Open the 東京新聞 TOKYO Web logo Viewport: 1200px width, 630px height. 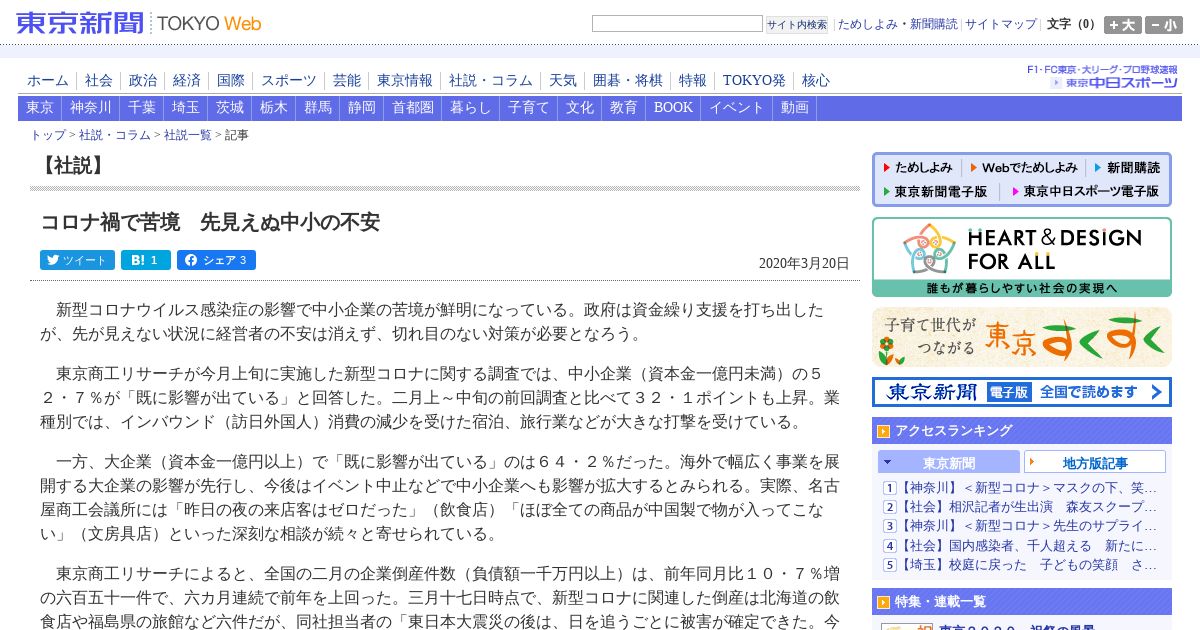click(138, 23)
